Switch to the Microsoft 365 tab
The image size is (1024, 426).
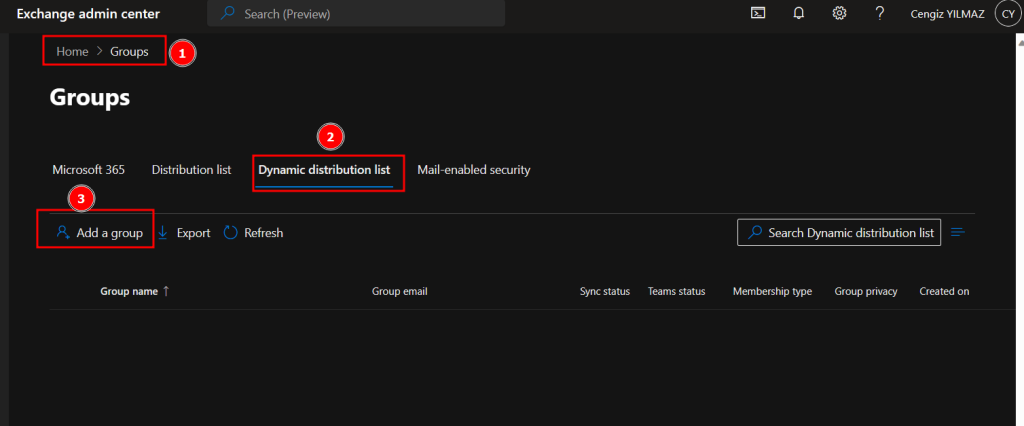coord(88,170)
